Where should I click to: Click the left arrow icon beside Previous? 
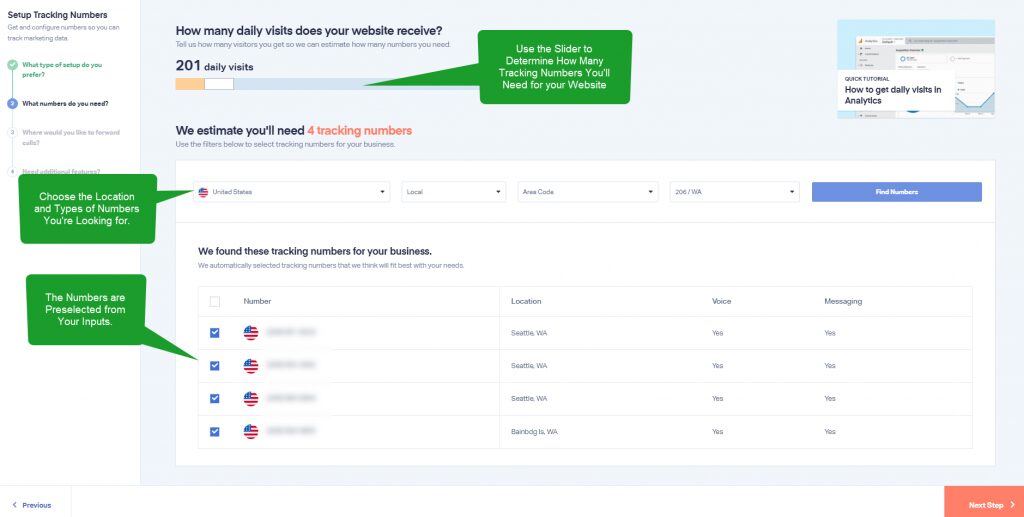(13, 505)
